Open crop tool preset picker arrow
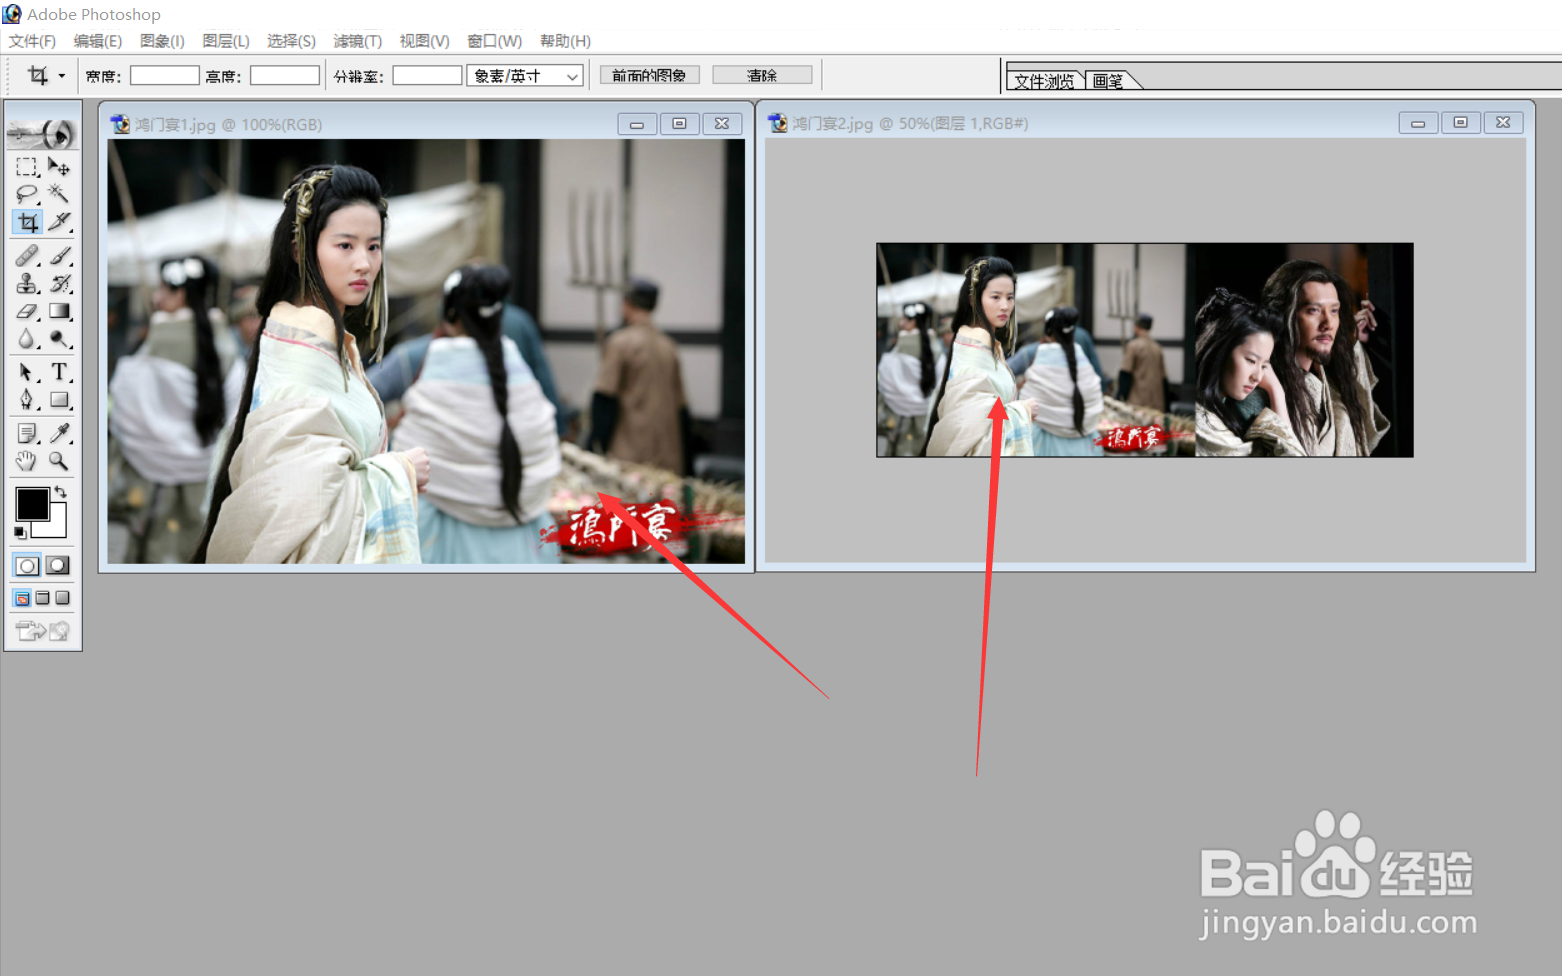Viewport: 1562px width, 976px height. click(x=61, y=76)
